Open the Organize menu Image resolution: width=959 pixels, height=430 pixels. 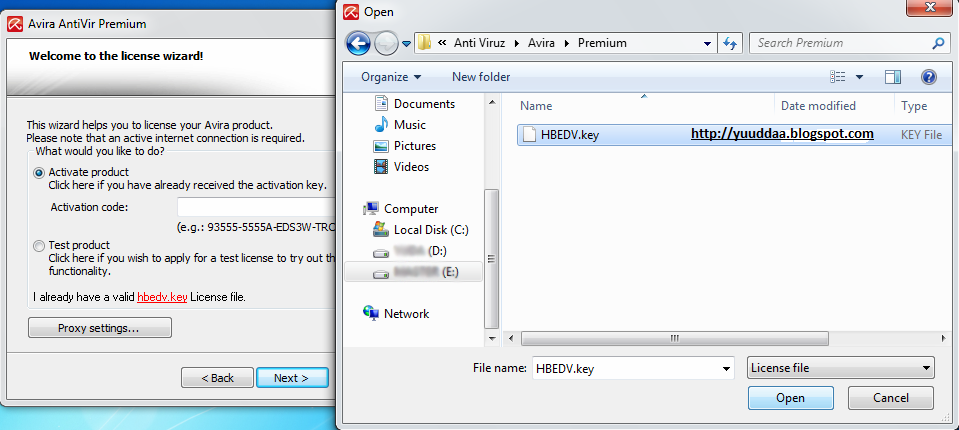[x=391, y=77]
